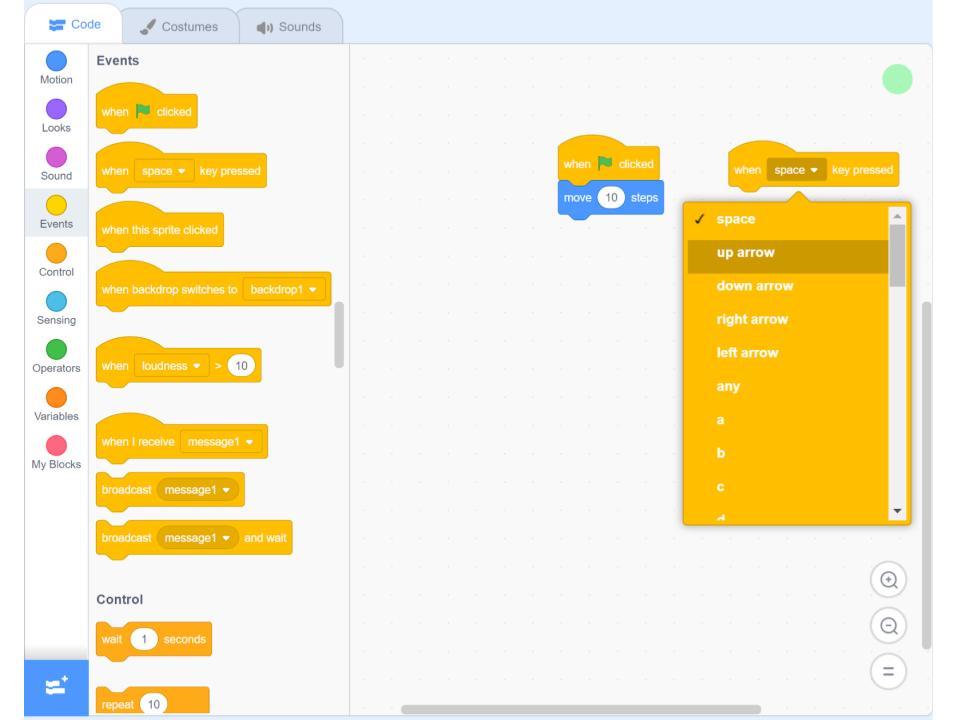
Task: Click scroll-down arrow of key dropdown list
Action: (897, 511)
